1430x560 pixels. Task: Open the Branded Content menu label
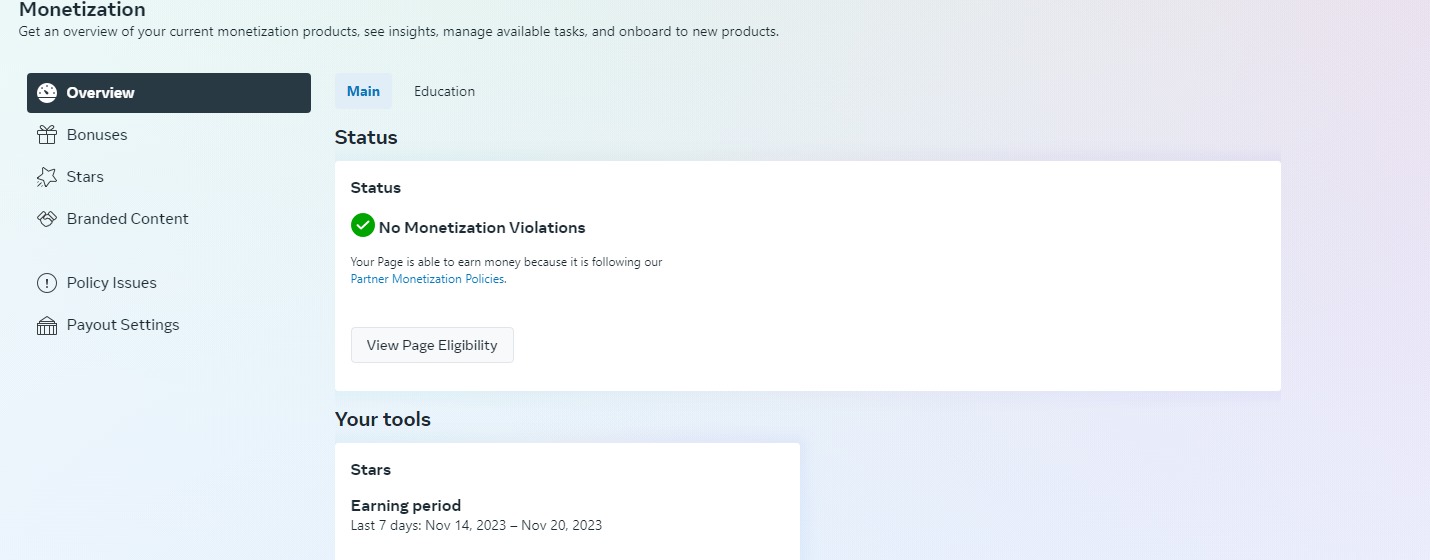tap(128, 219)
